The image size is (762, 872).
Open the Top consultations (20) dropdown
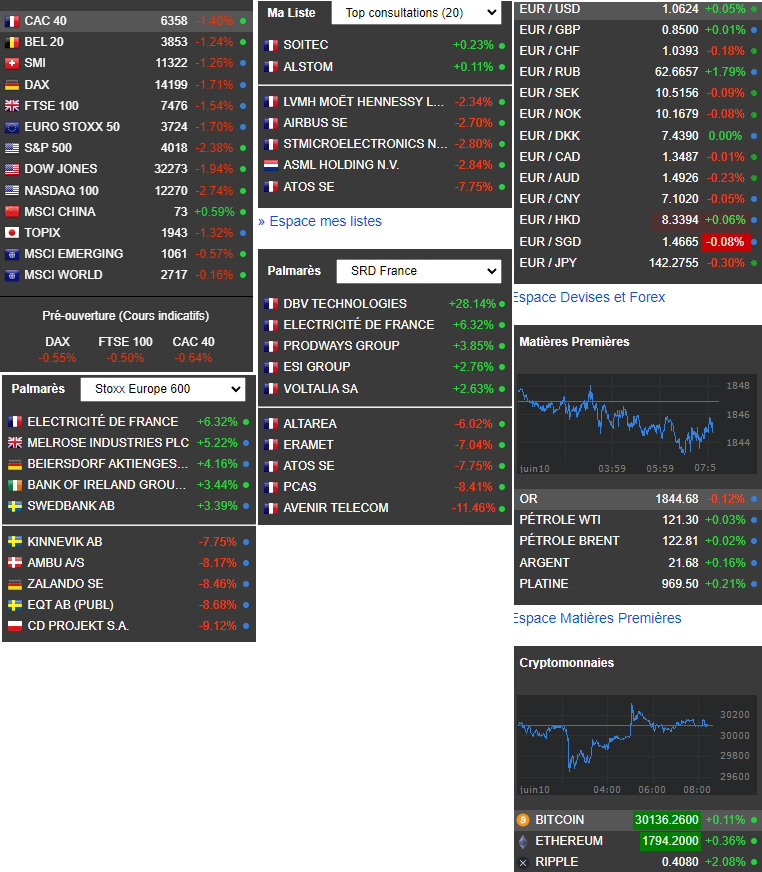coord(416,13)
